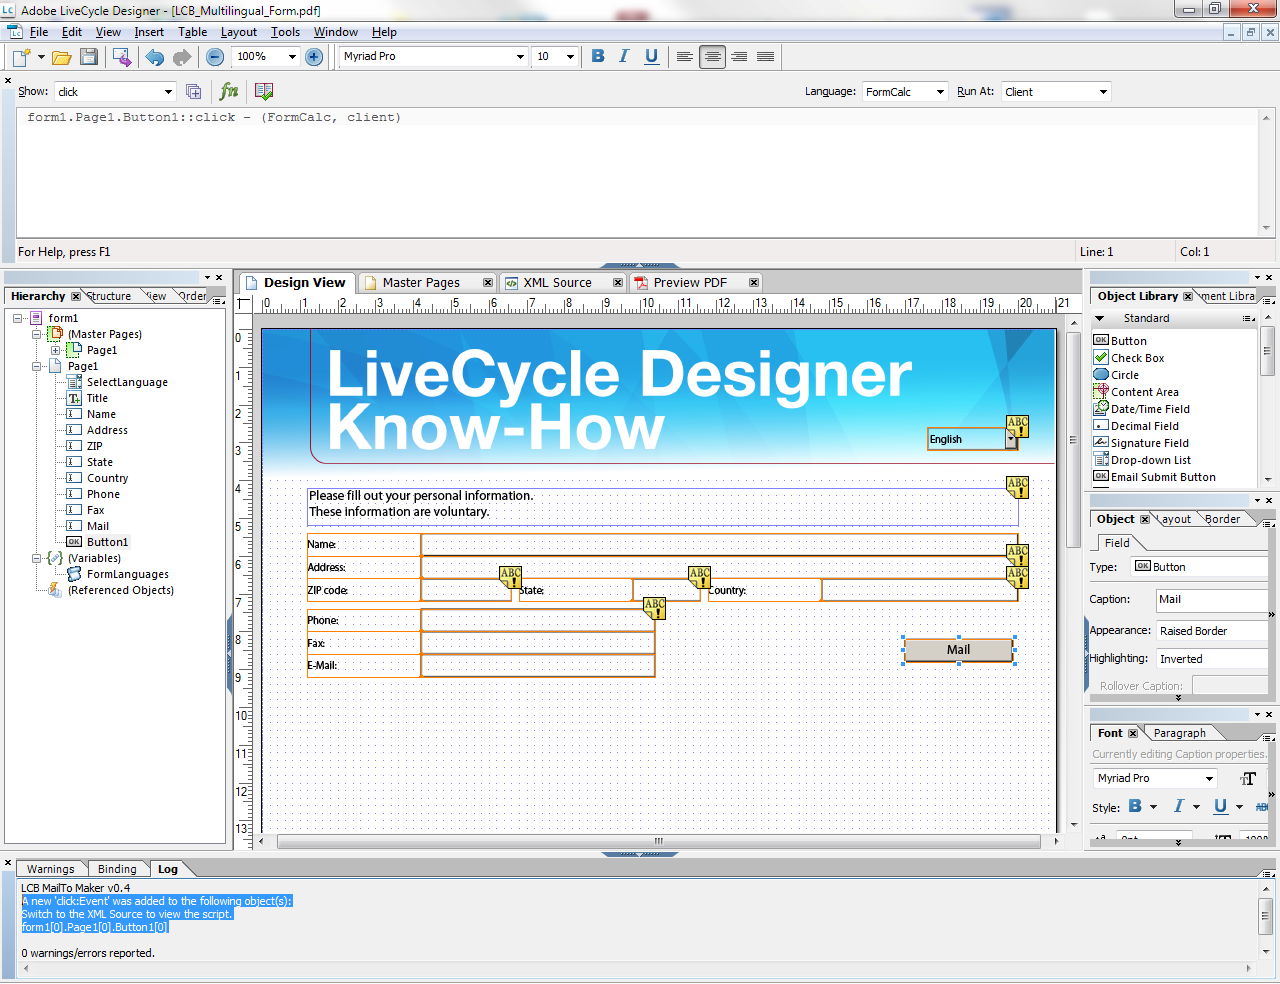This screenshot has height=984, width=1280.
Task: Click the design view horizontal scrollbar
Action: coord(658,841)
